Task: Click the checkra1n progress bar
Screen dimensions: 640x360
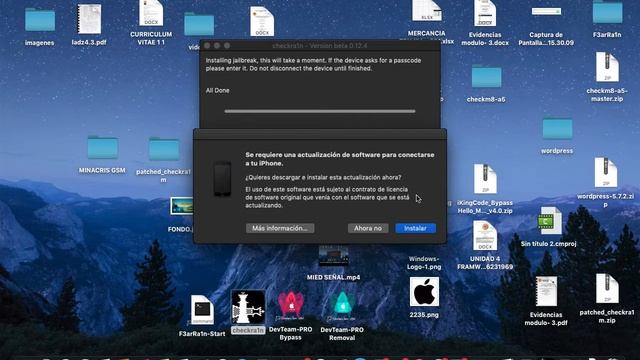Action: pos(320,111)
